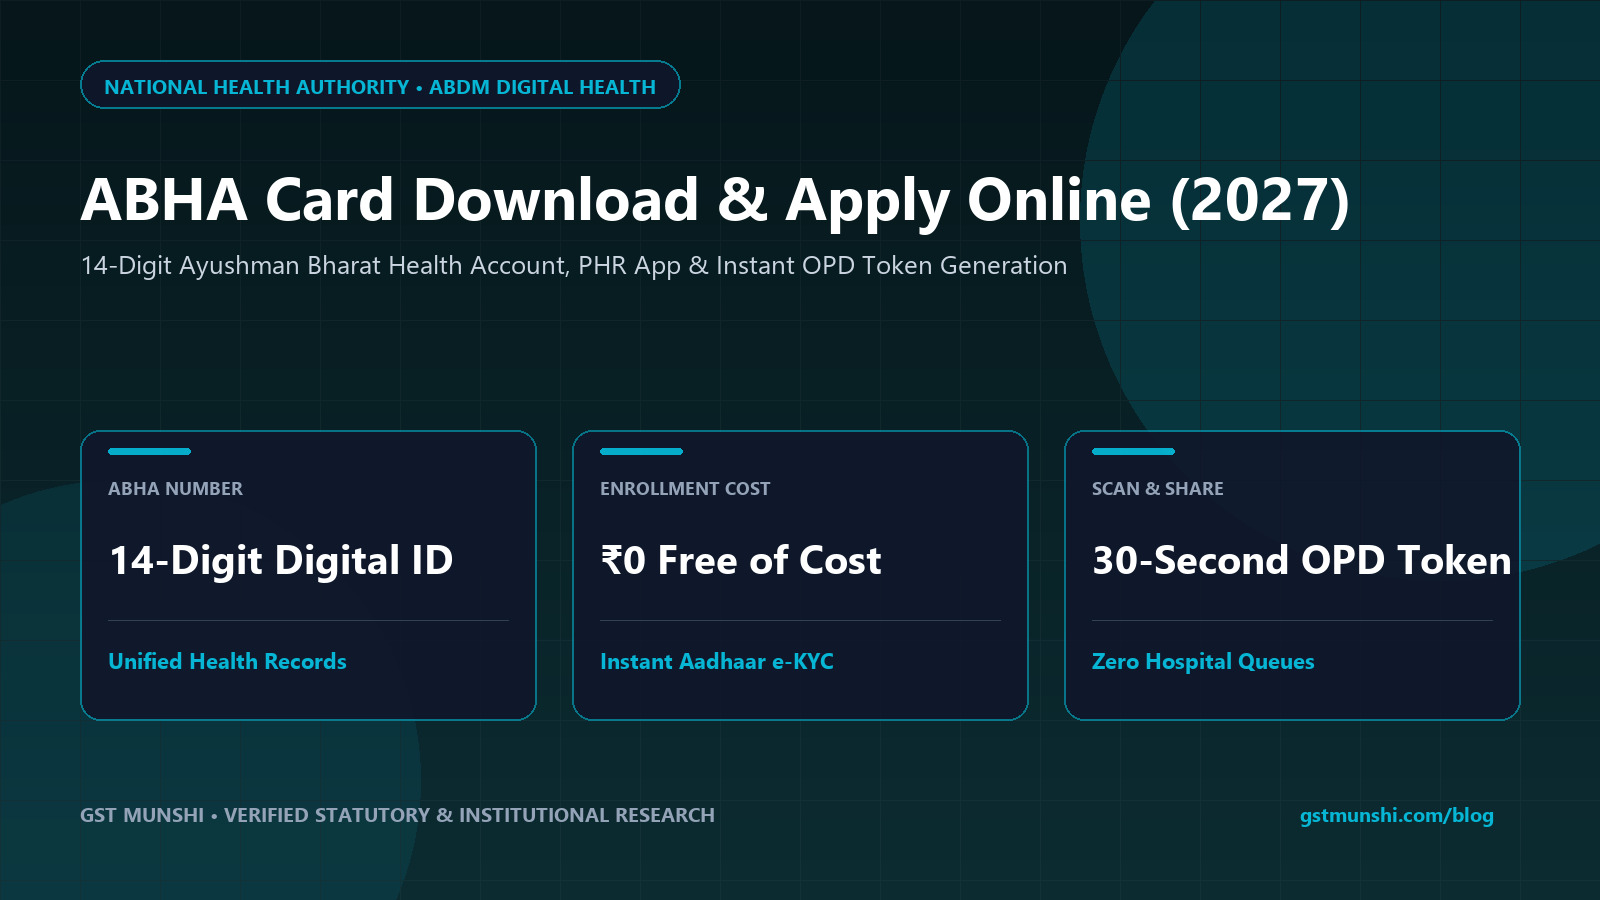1600x900 pixels.
Task: Click the National Health Authority ABDM badge
Action: (x=380, y=85)
